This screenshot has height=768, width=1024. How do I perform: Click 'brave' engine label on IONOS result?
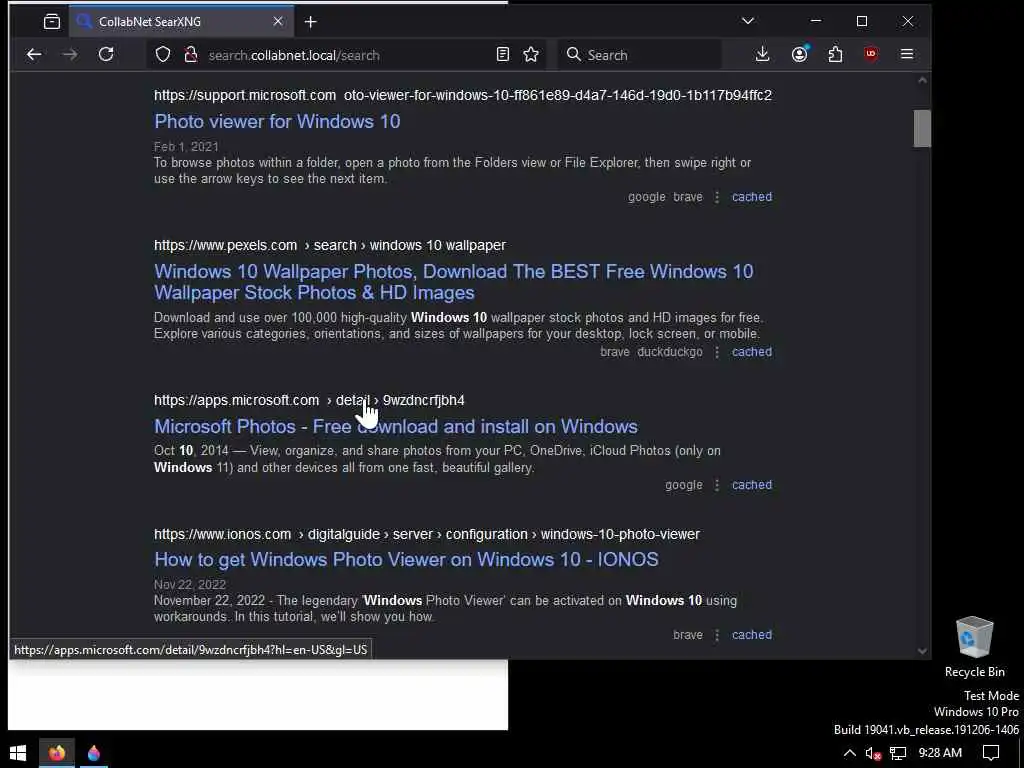(x=688, y=635)
